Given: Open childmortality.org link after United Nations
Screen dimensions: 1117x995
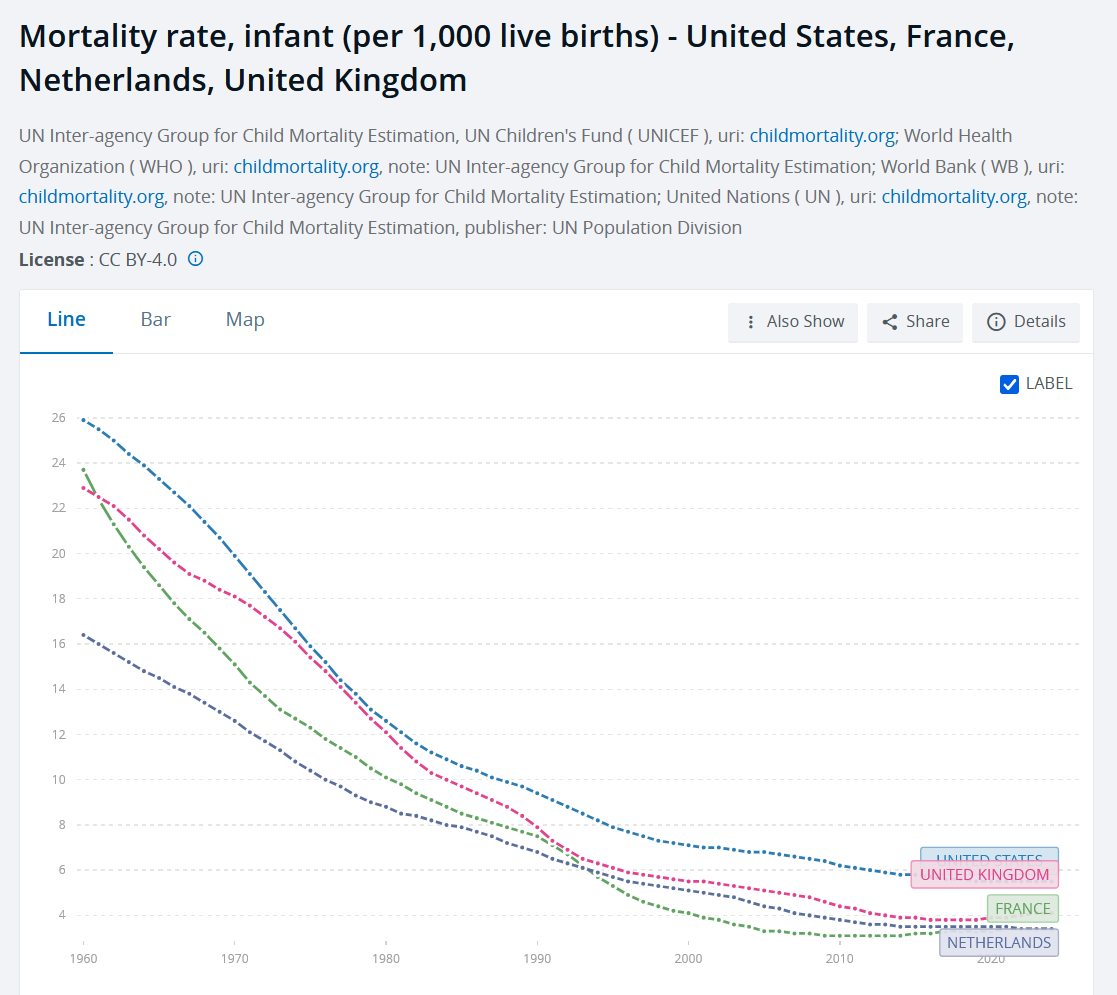Looking at the screenshot, I should coord(955,197).
